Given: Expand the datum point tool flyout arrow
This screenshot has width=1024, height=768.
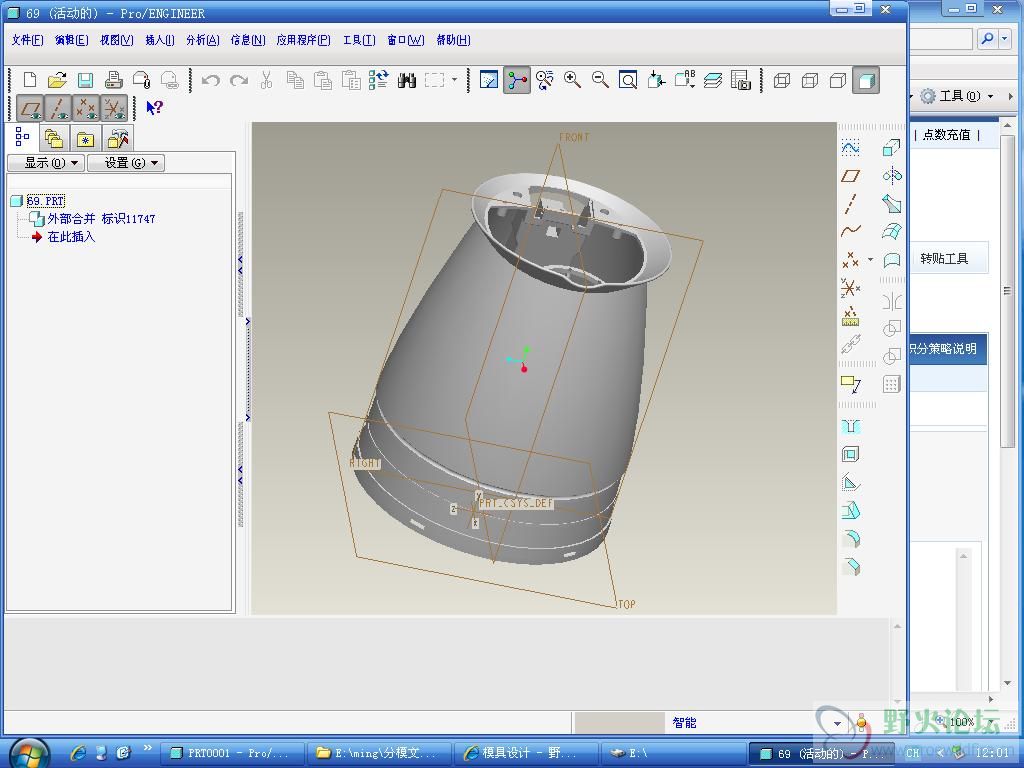Looking at the screenshot, I should pos(870,260).
